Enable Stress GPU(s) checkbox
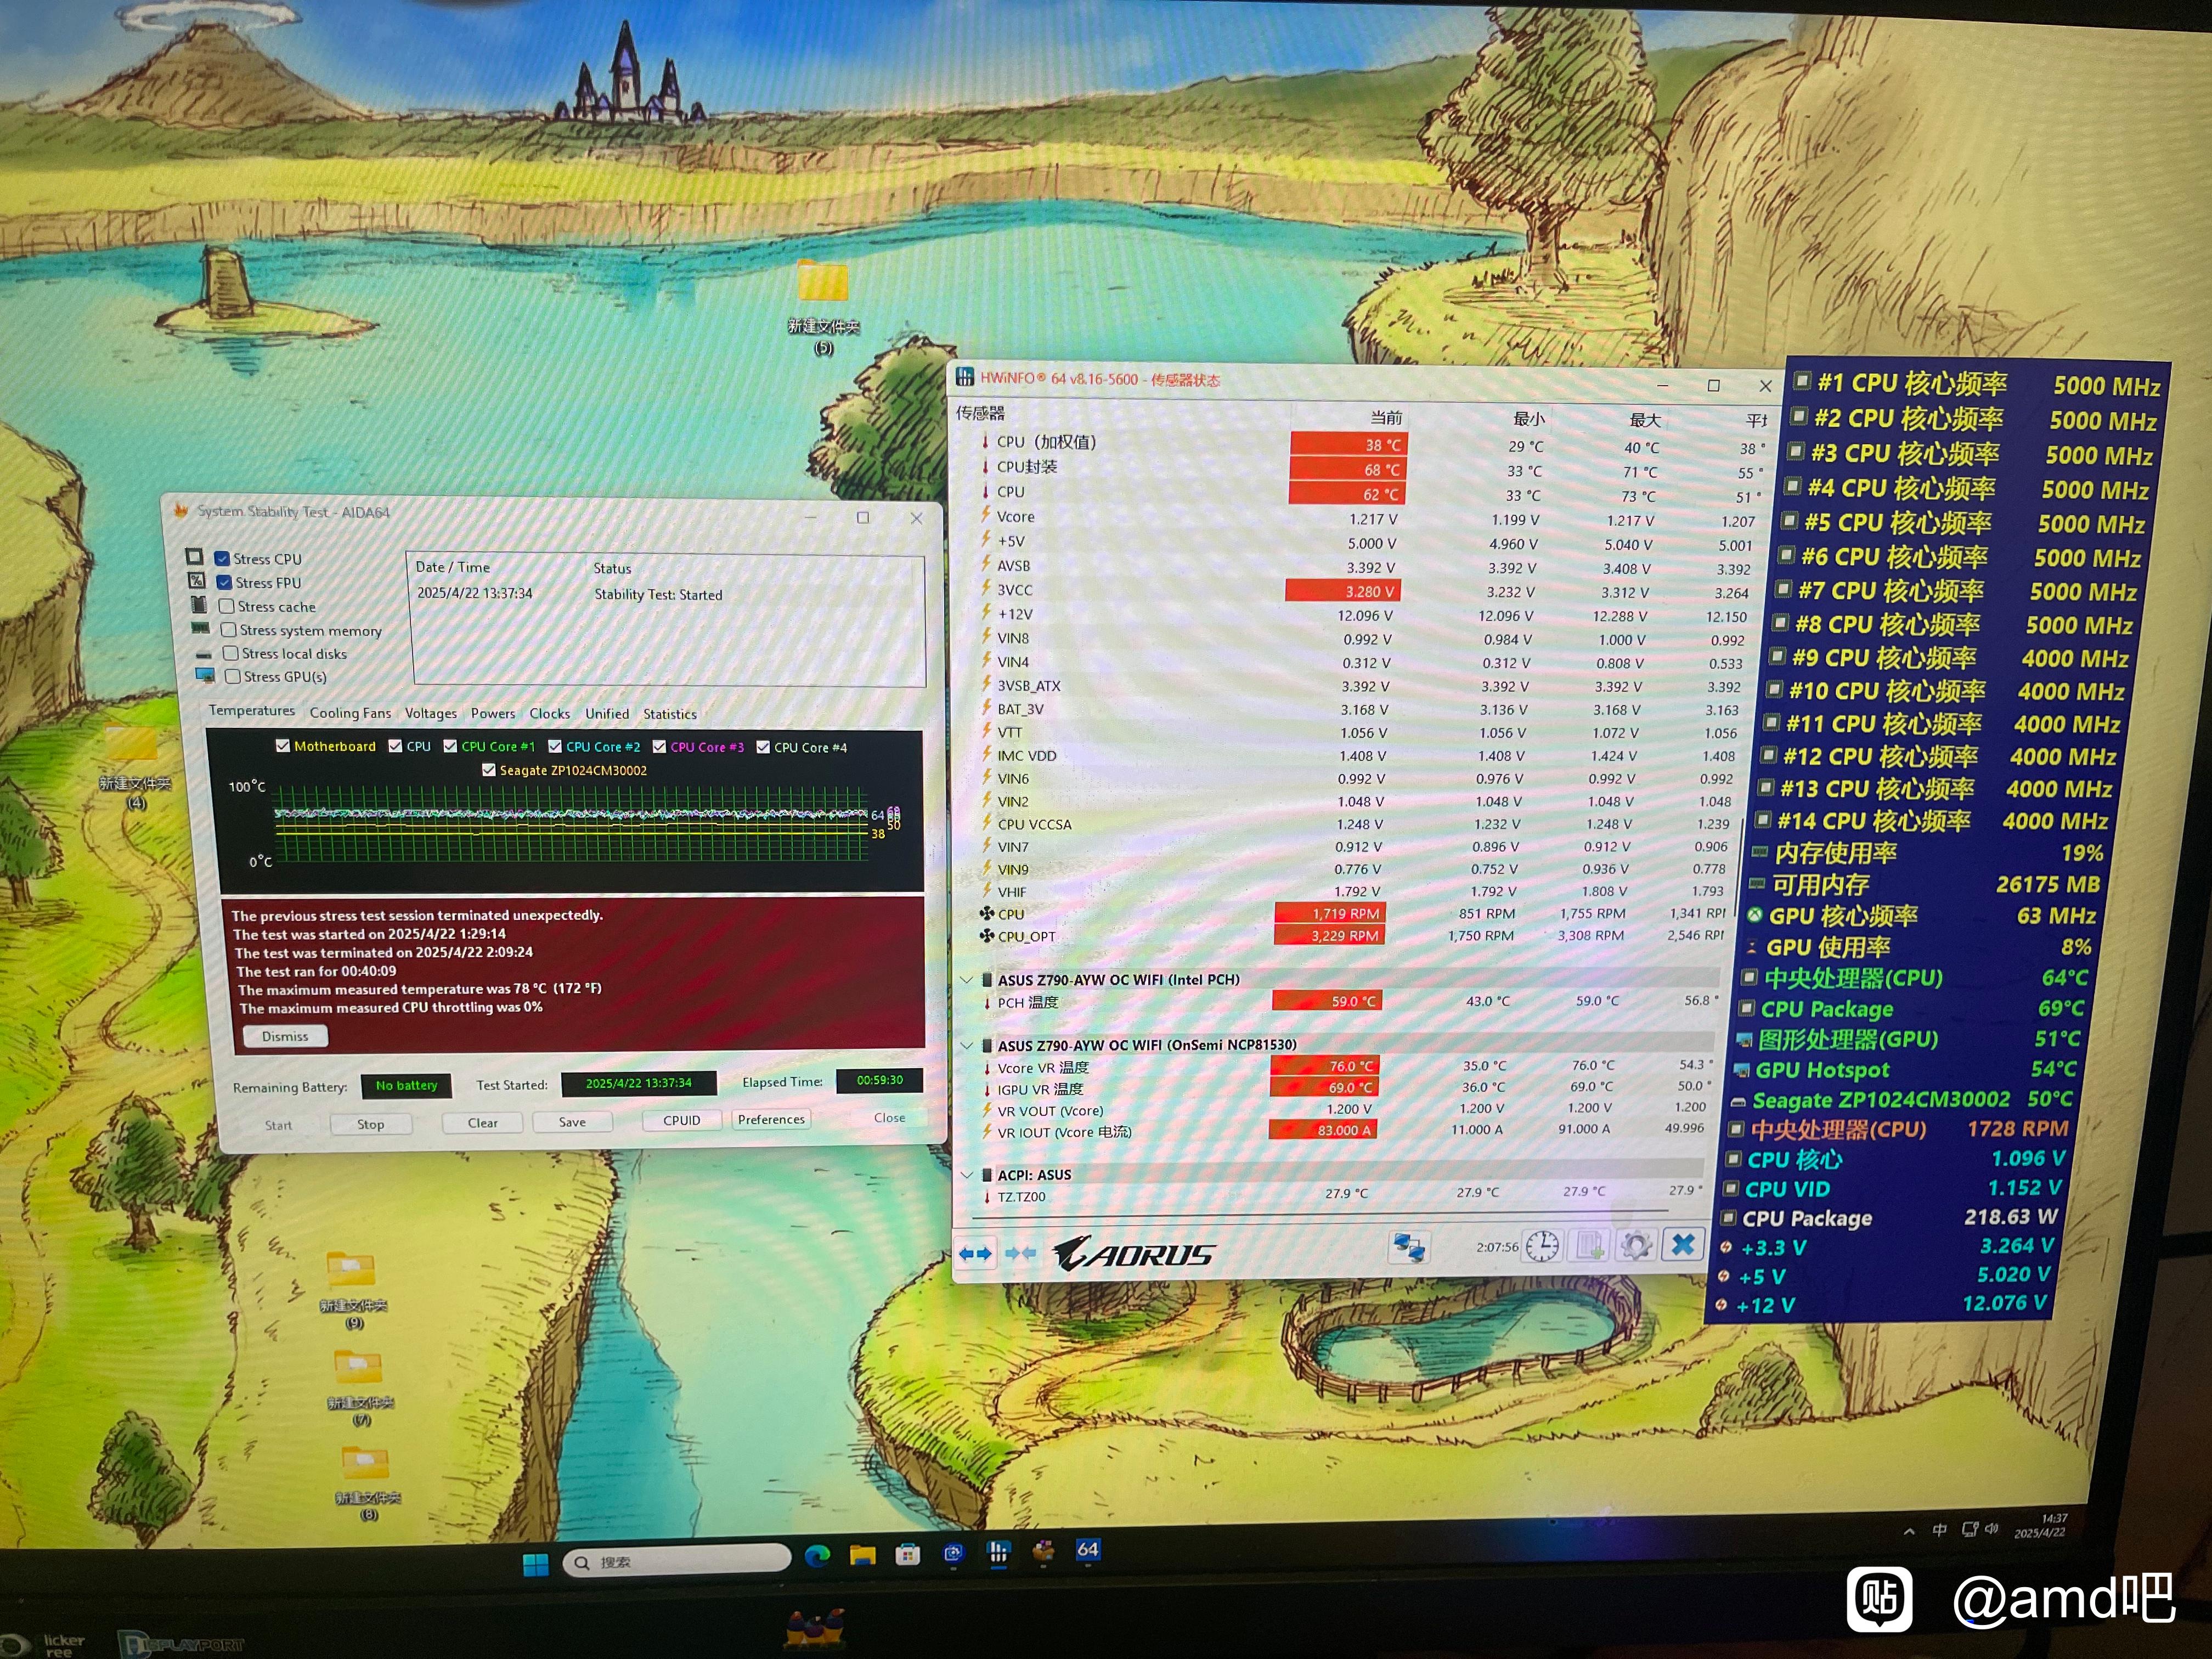 click(233, 676)
